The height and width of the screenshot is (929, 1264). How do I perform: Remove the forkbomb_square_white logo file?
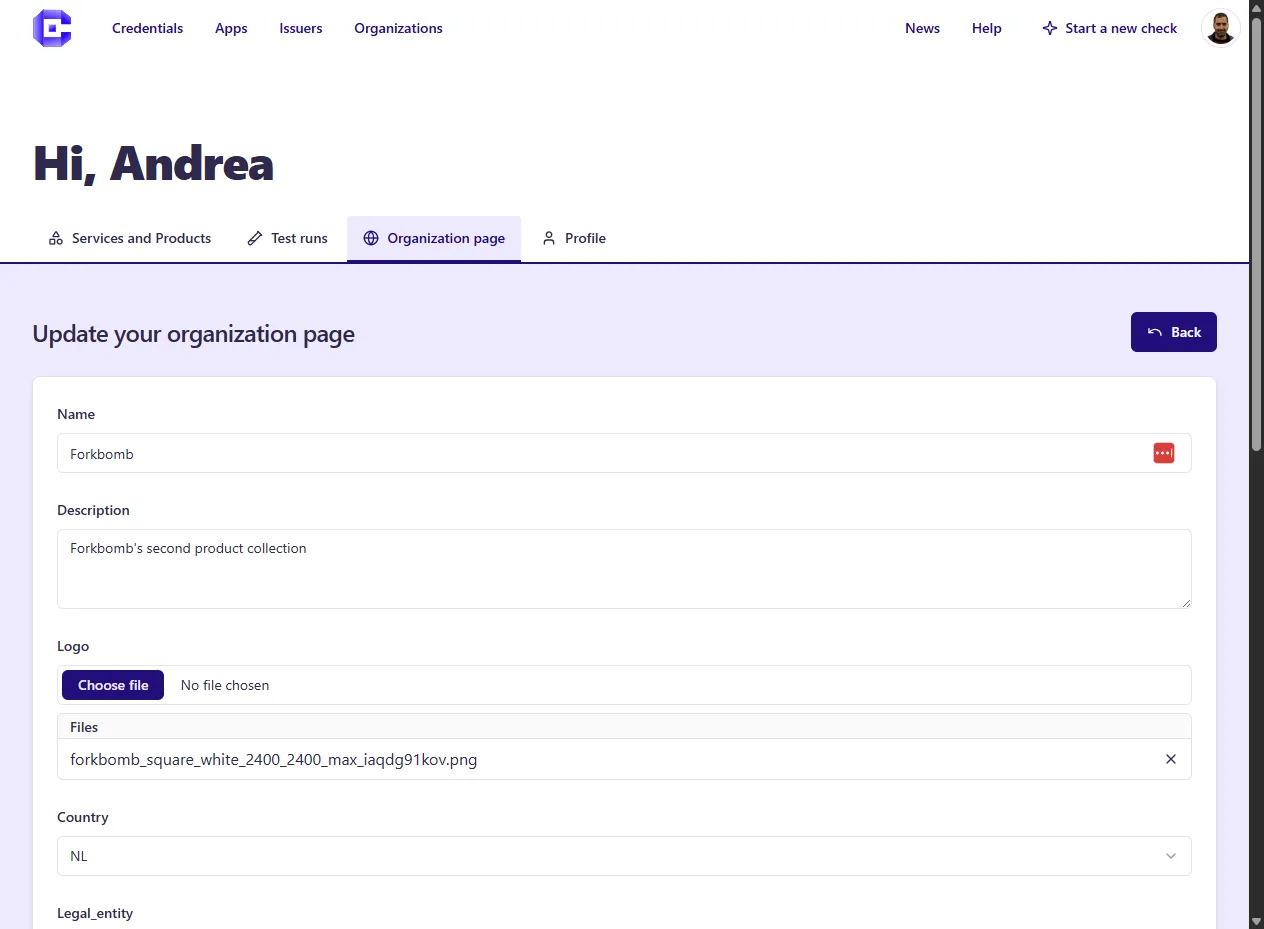(x=1171, y=759)
